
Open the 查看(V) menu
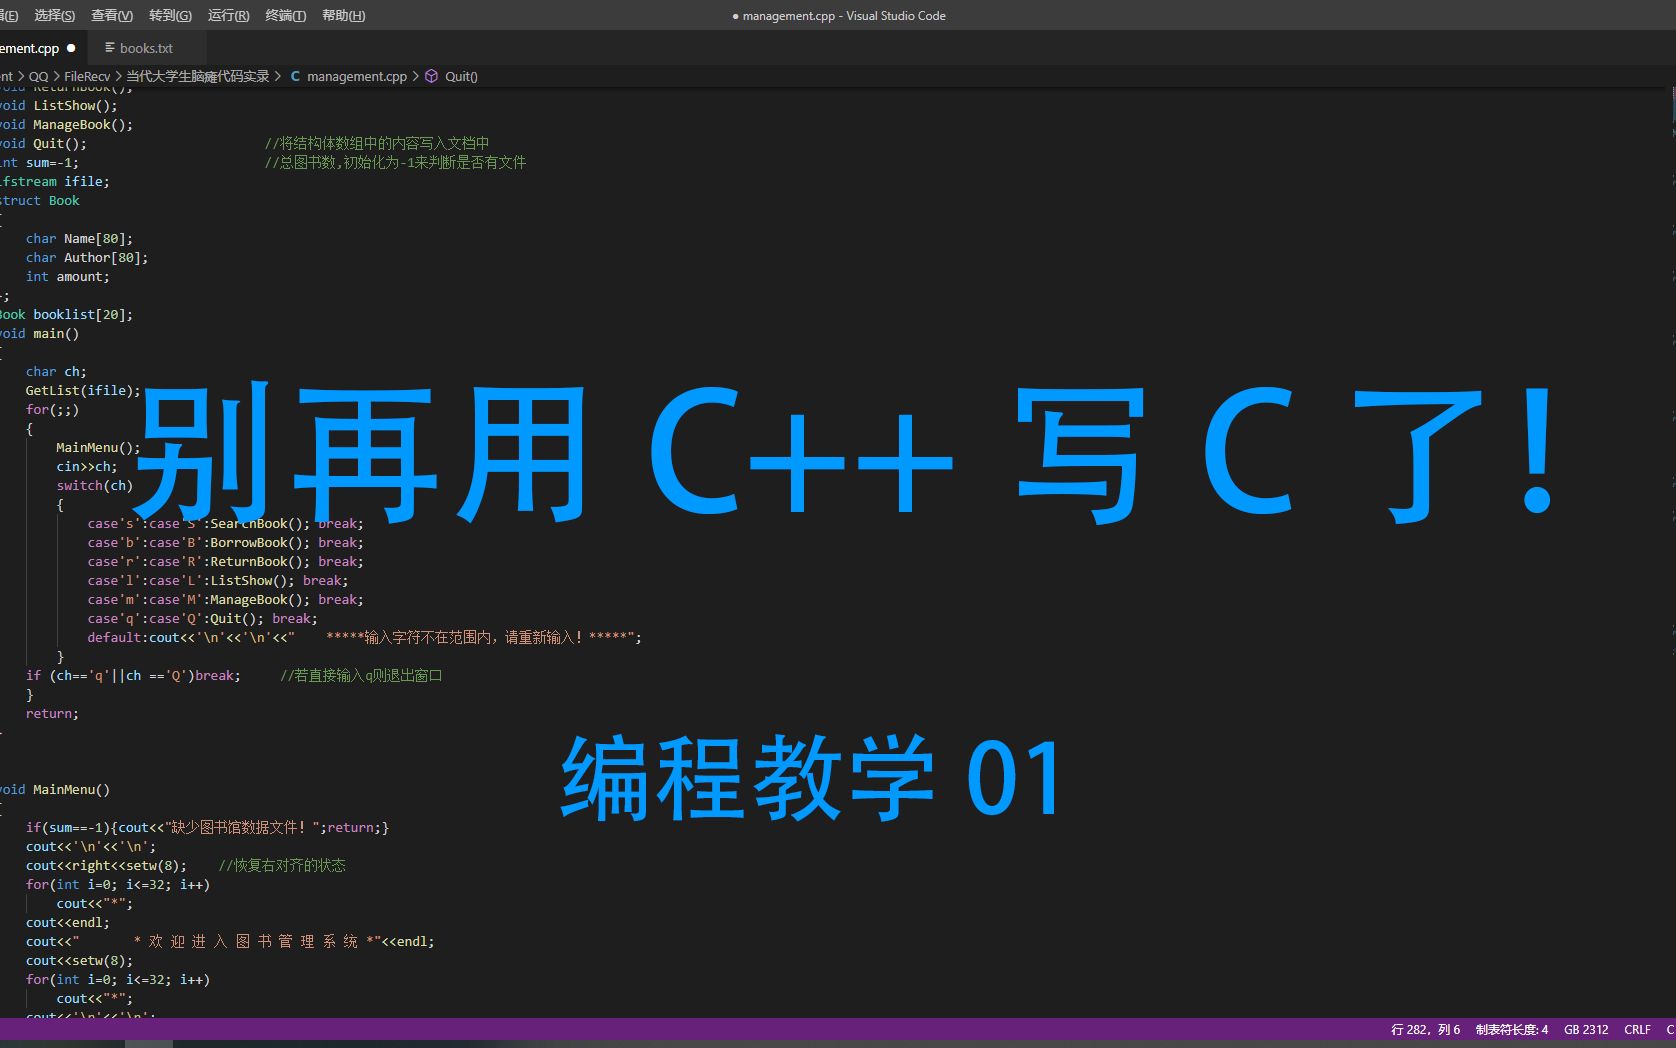[111, 15]
